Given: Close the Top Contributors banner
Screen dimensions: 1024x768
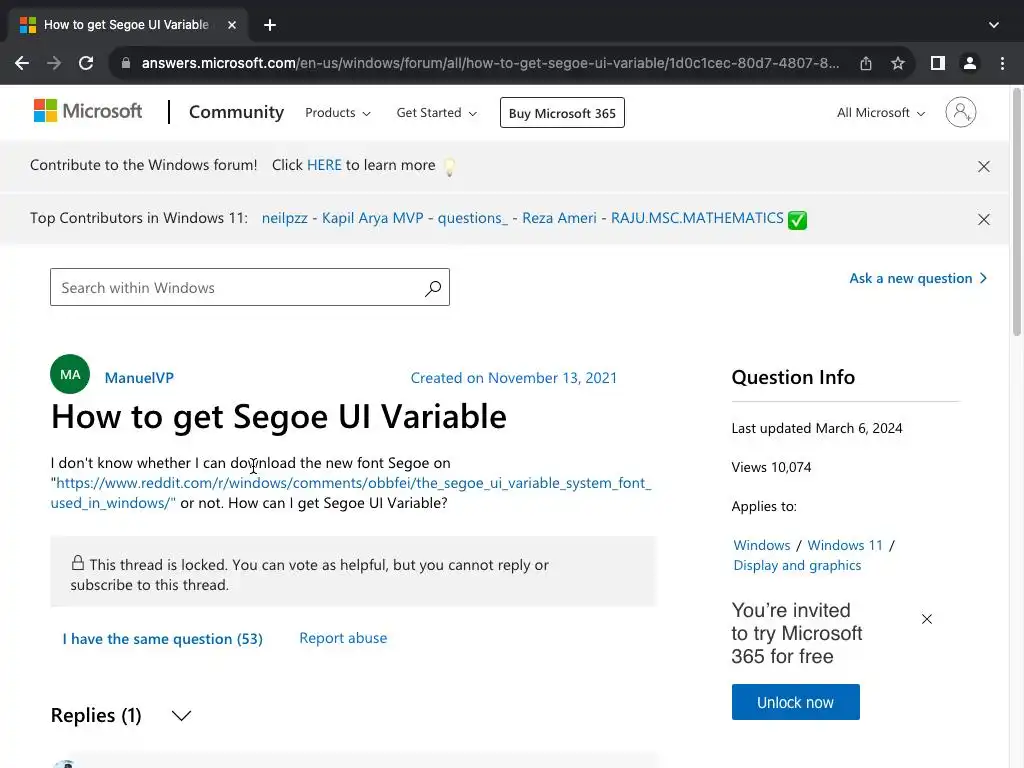Looking at the screenshot, I should coord(984,219).
